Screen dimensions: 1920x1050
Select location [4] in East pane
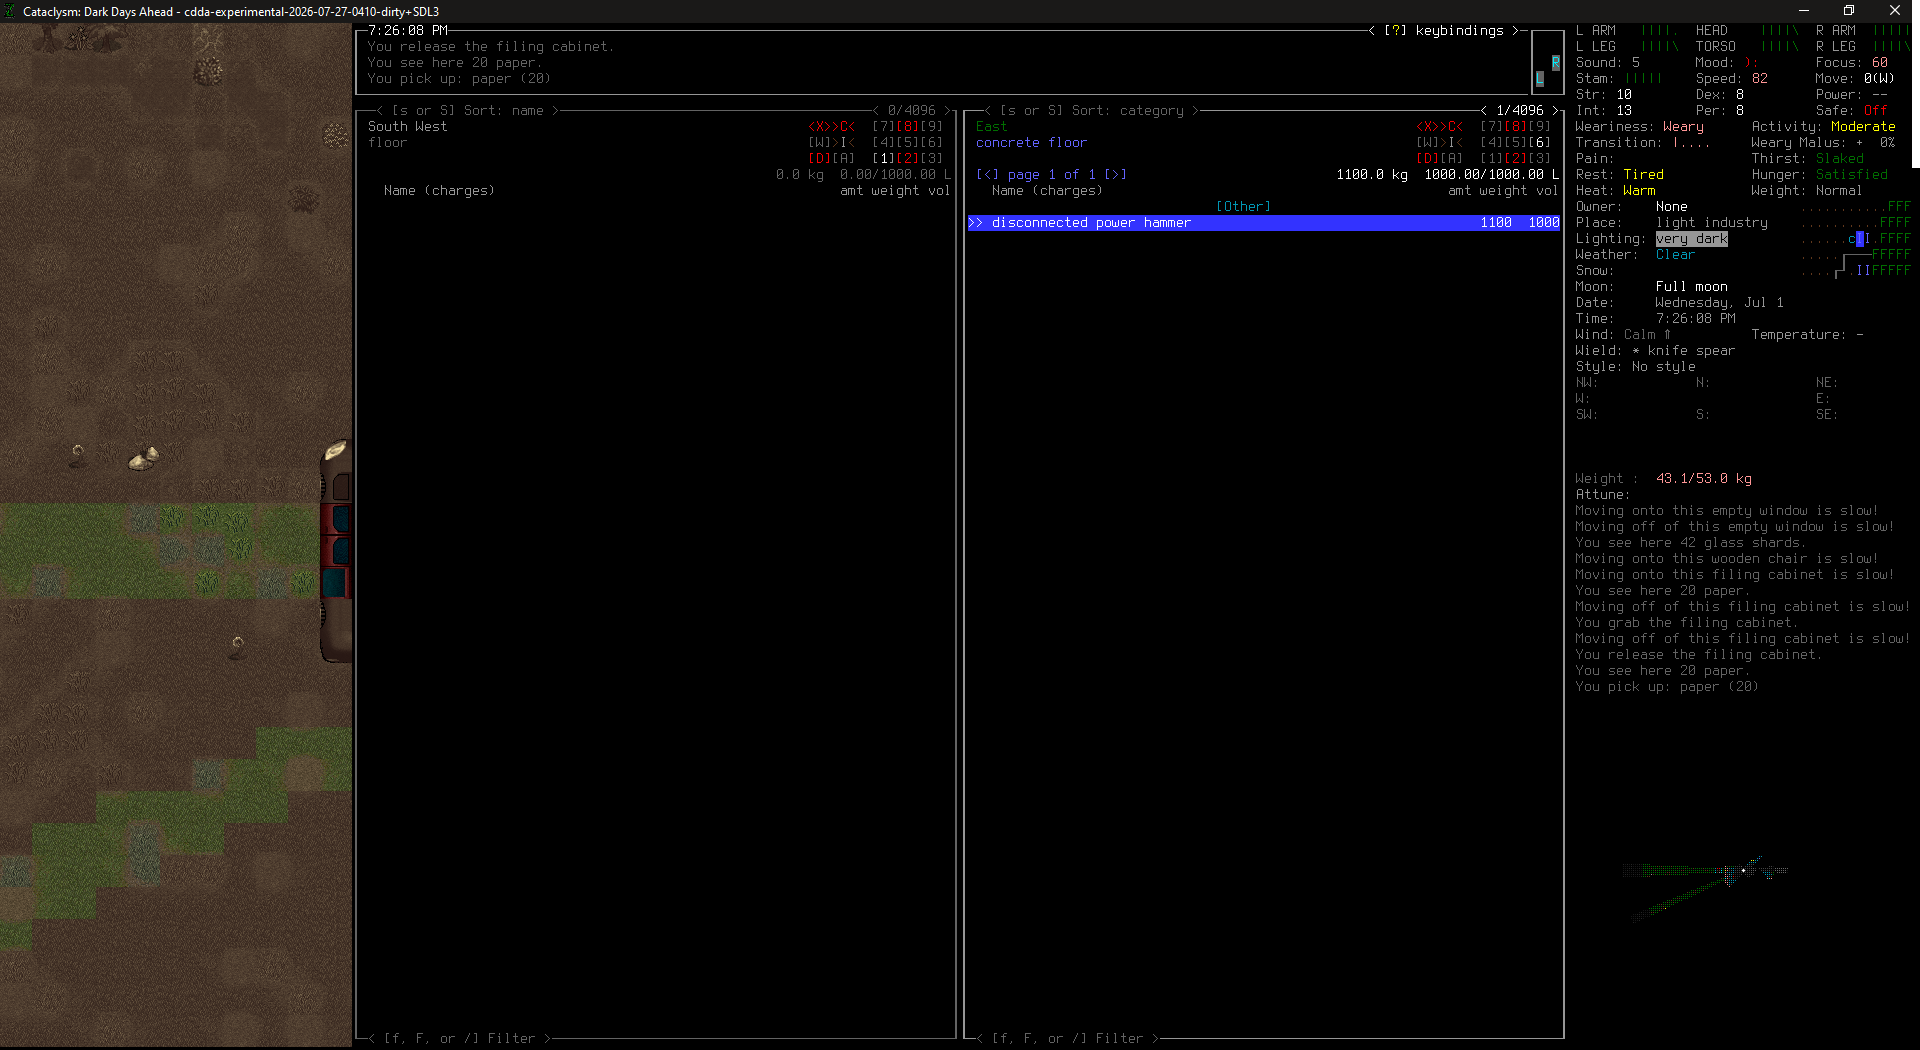pyautogui.click(x=1491, y=143)
